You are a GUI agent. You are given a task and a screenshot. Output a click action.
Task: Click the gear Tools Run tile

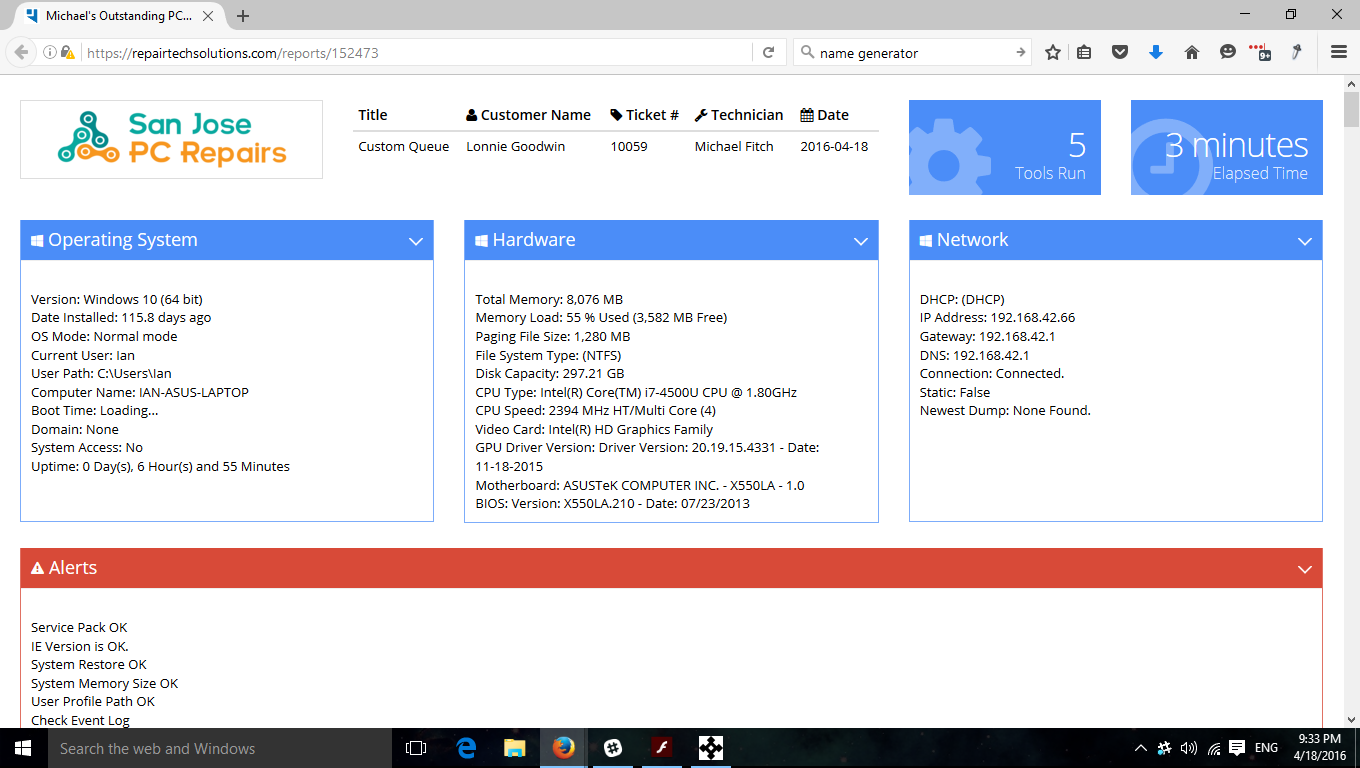pyautogui.click(x=1004, y=147)
